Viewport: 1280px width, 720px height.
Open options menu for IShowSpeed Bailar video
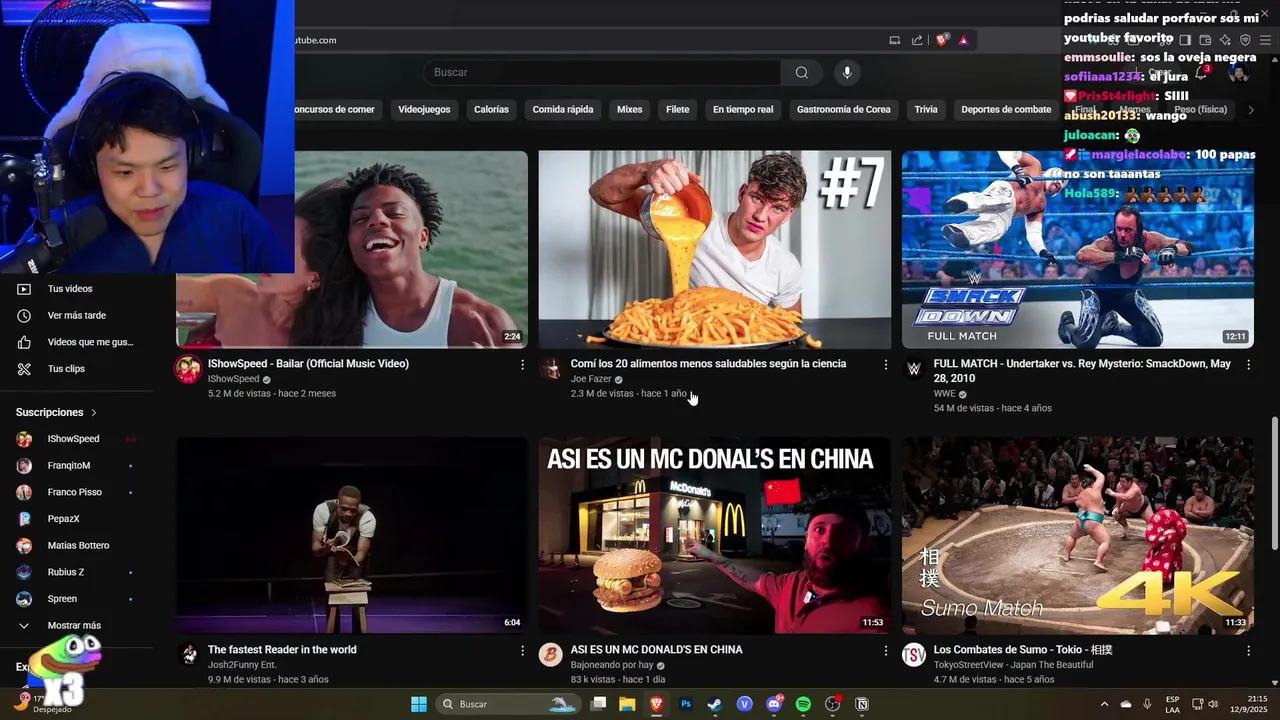click(522, 365)
